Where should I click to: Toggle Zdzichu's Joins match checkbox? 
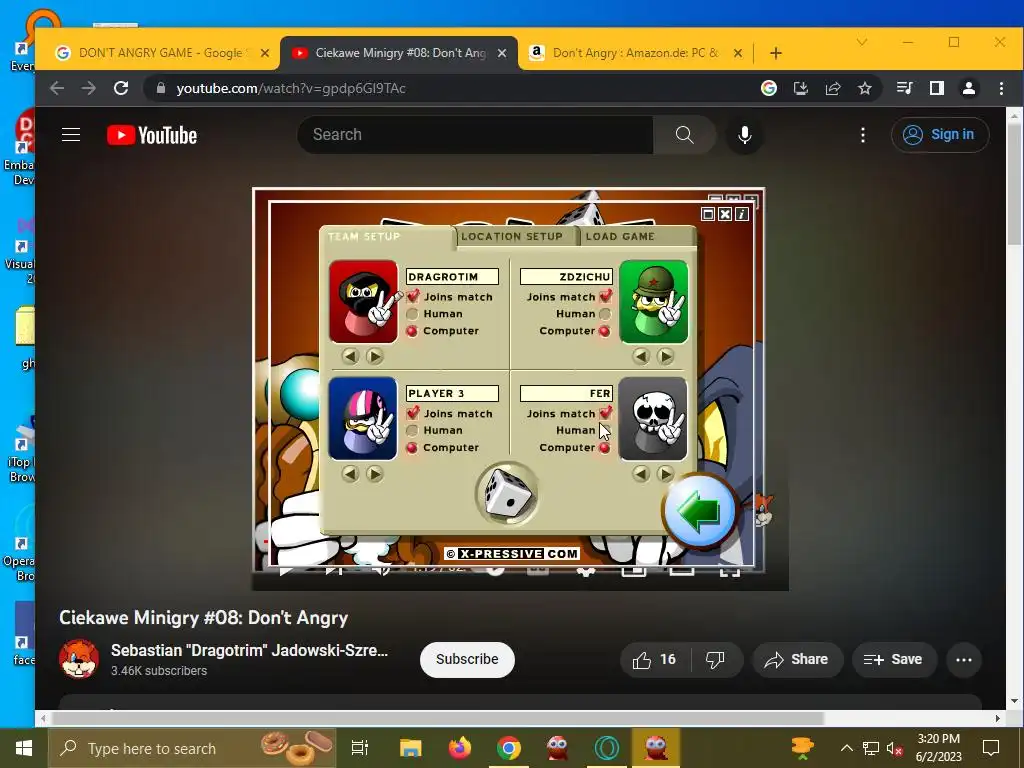click(x=605, y=296)
